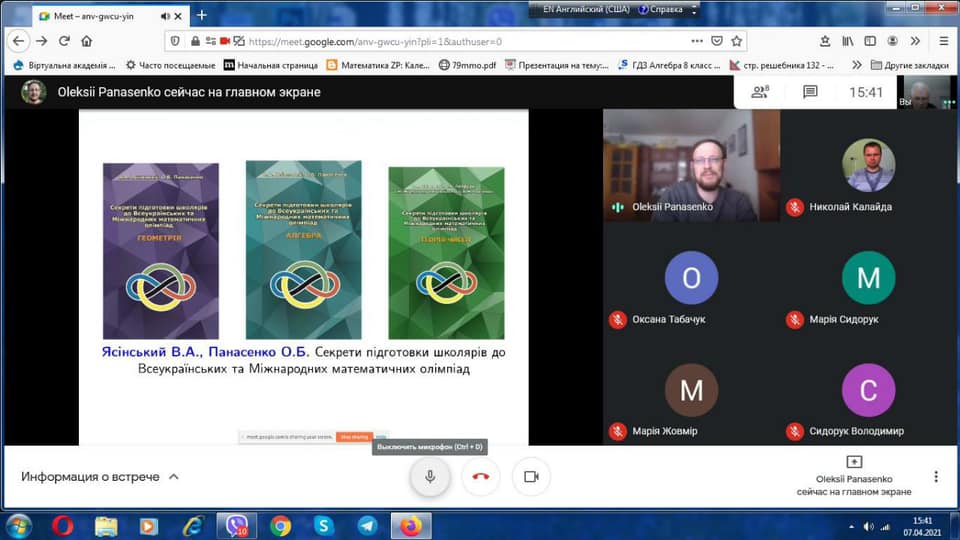Viewport: 960px width, 540px height.
Task: Open a new browser tab
Action: click(201, 15)
